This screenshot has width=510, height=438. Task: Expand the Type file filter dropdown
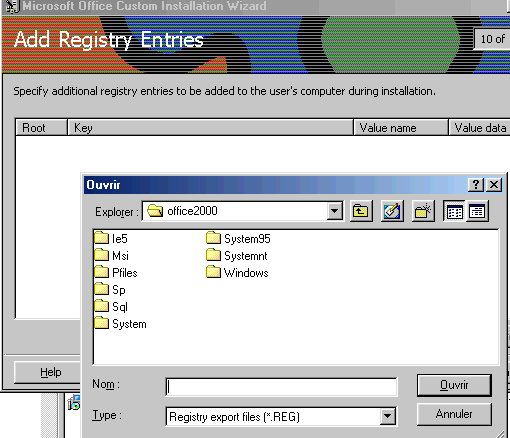[387, 416]
